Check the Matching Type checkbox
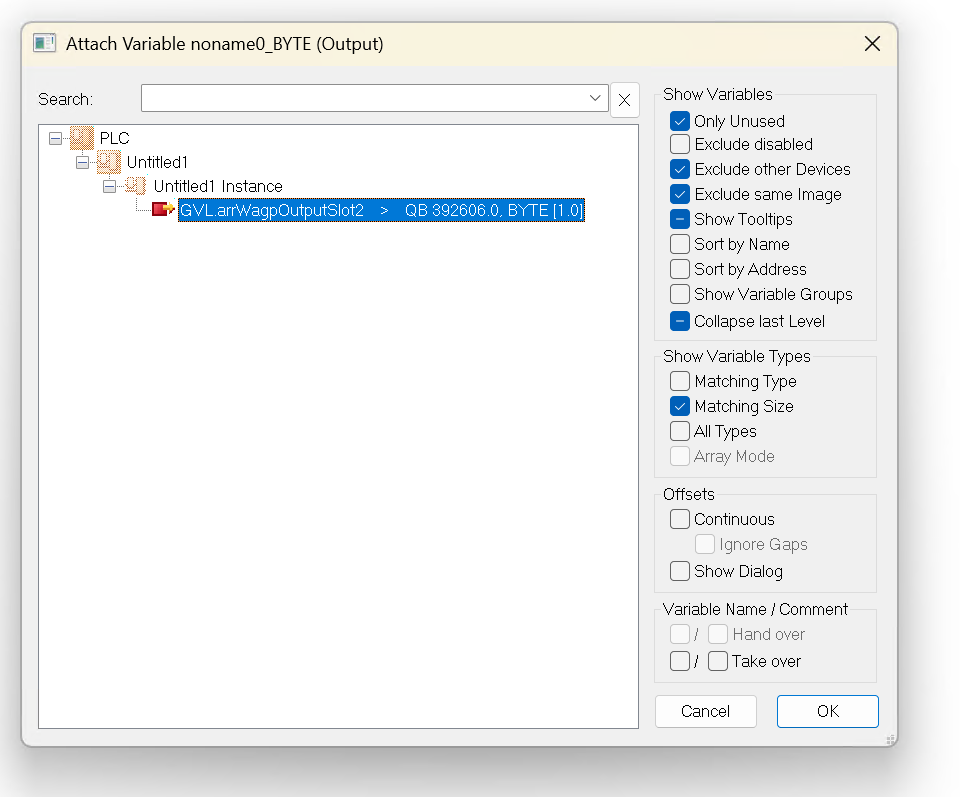The image size is (960, 797). click(x=680, y=381)
